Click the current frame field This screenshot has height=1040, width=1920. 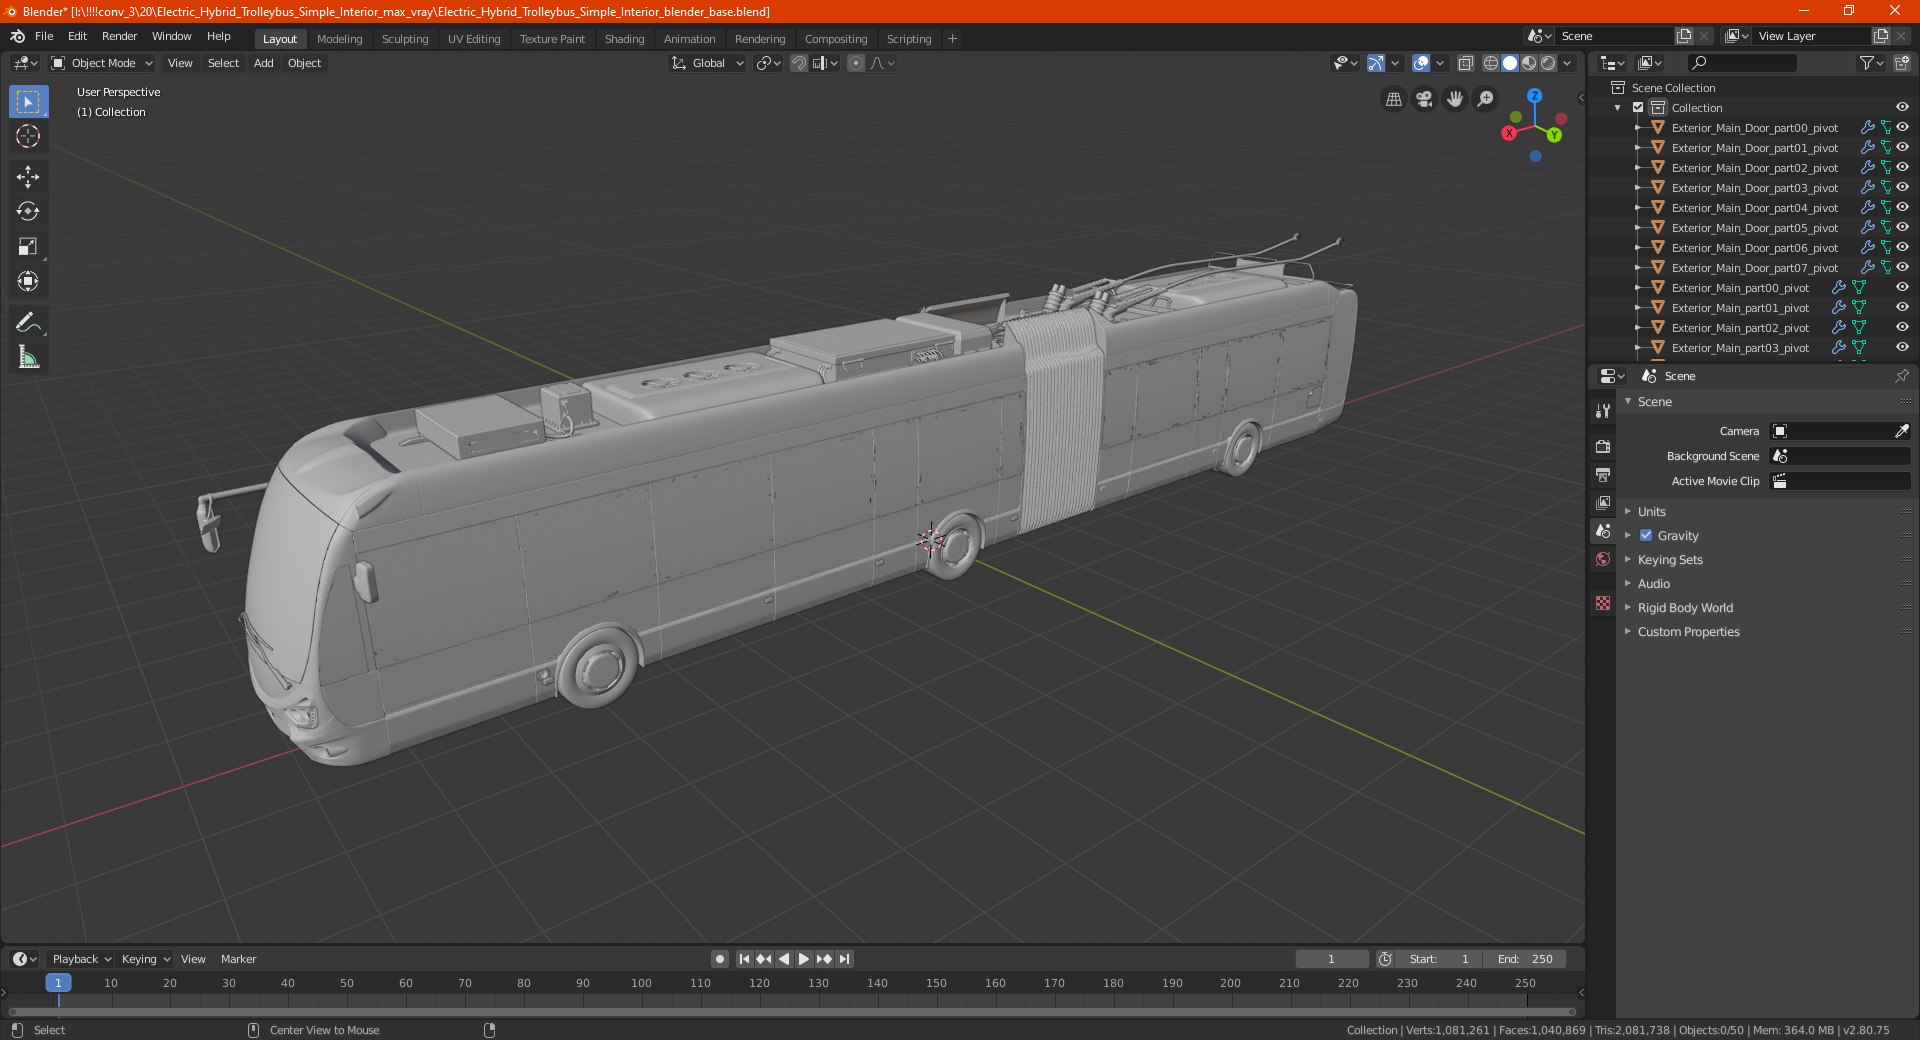tap(1331, 959)
